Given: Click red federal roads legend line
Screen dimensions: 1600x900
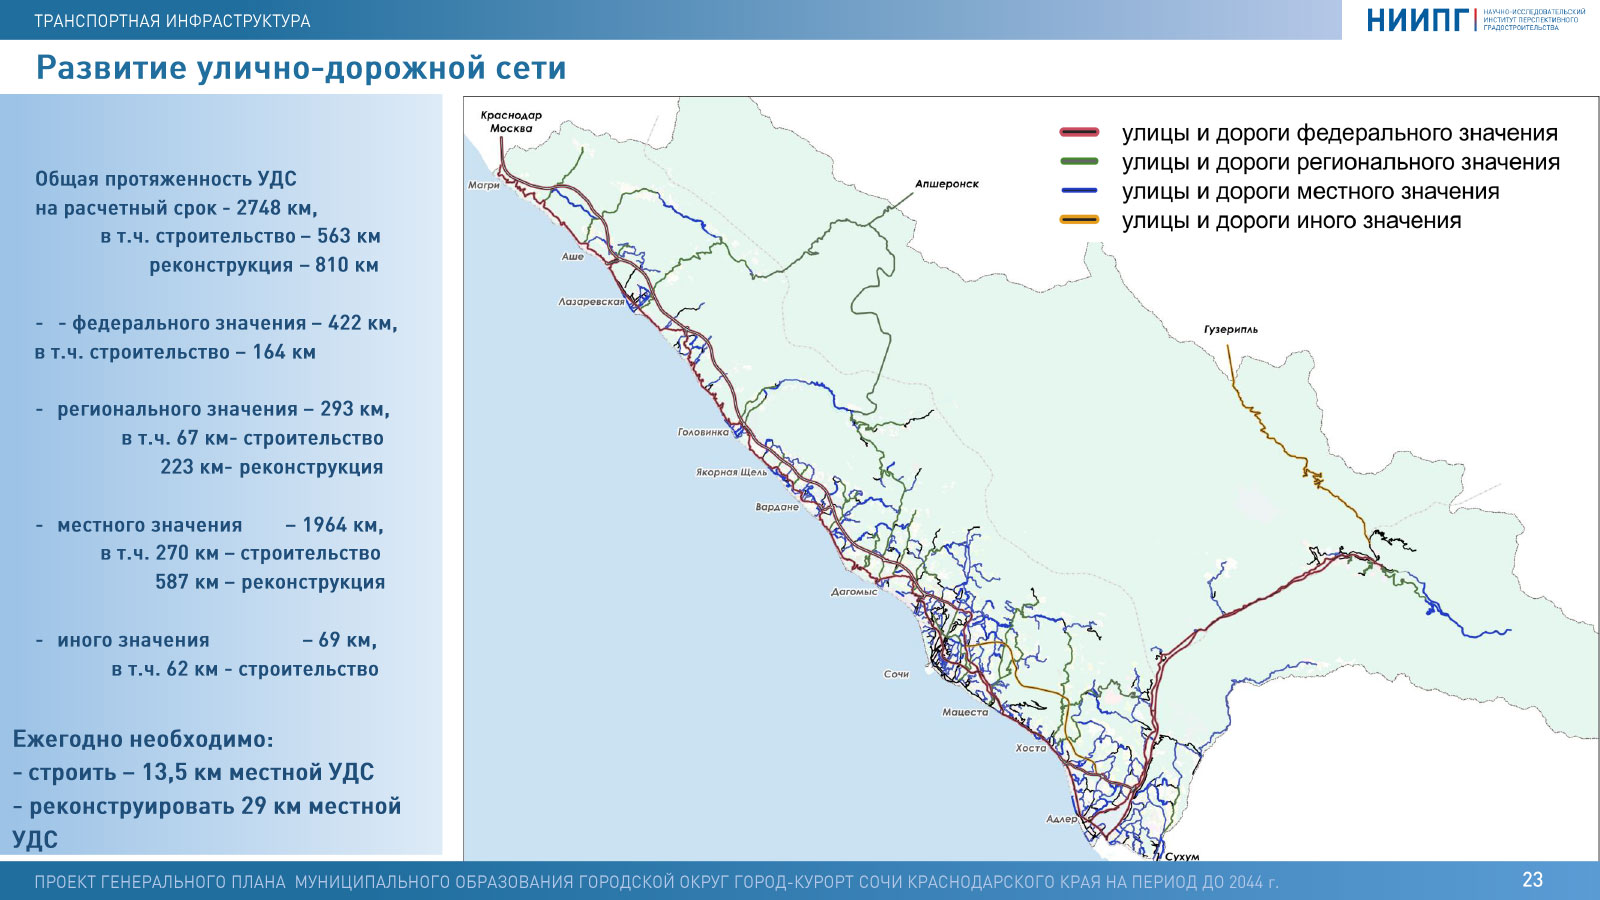Looking at the screenshot, I should click(x=1079, y=132).
